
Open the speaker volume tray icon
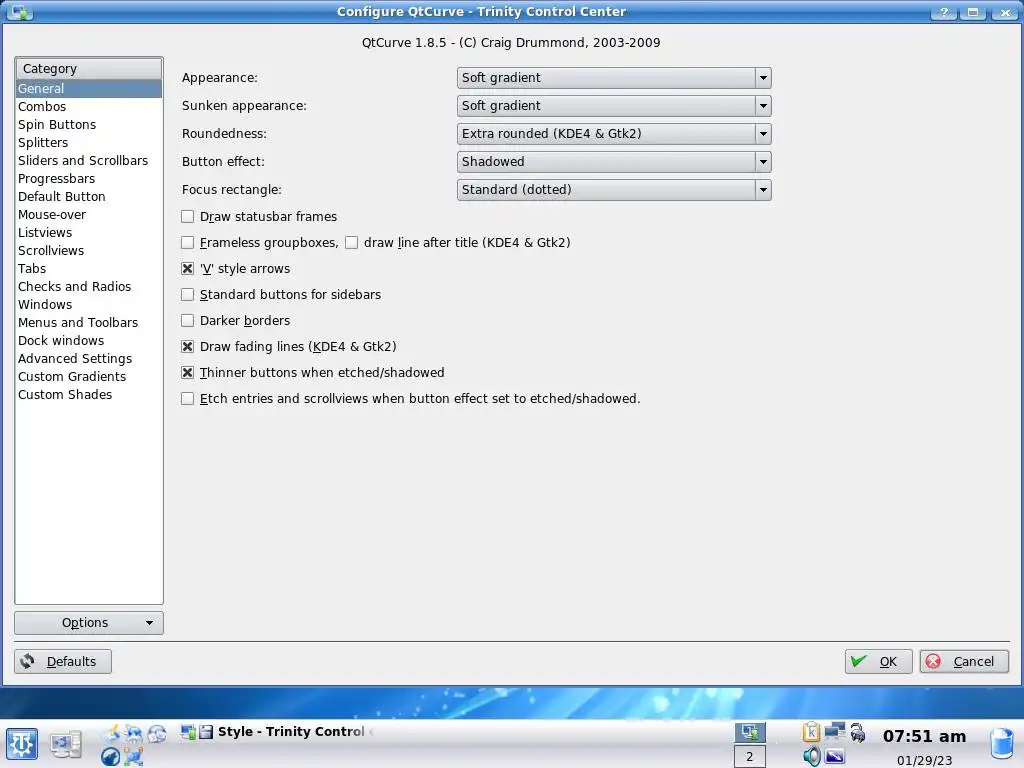coord(812,756)
